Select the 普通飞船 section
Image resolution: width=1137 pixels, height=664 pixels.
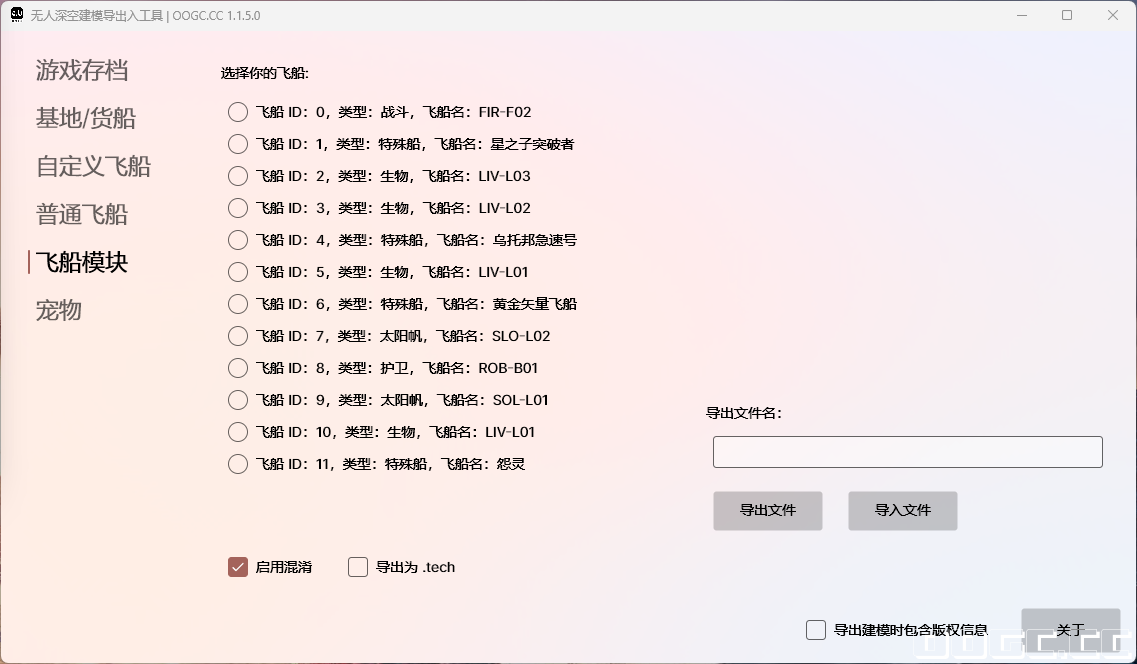(80, 214)
